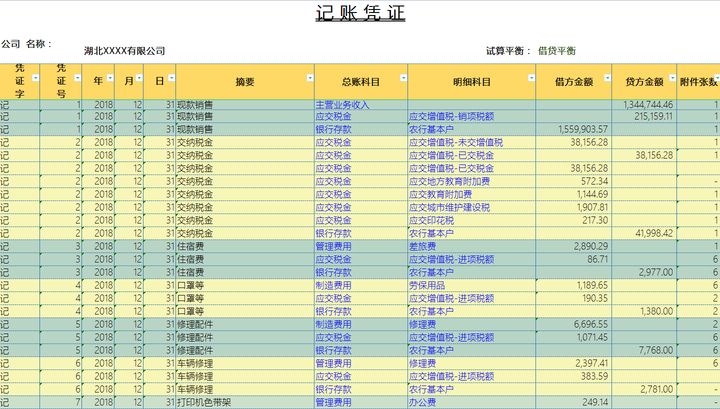Select the 打印机色带架 summary cell
The image size is (720, 409).
coord(245,403)
